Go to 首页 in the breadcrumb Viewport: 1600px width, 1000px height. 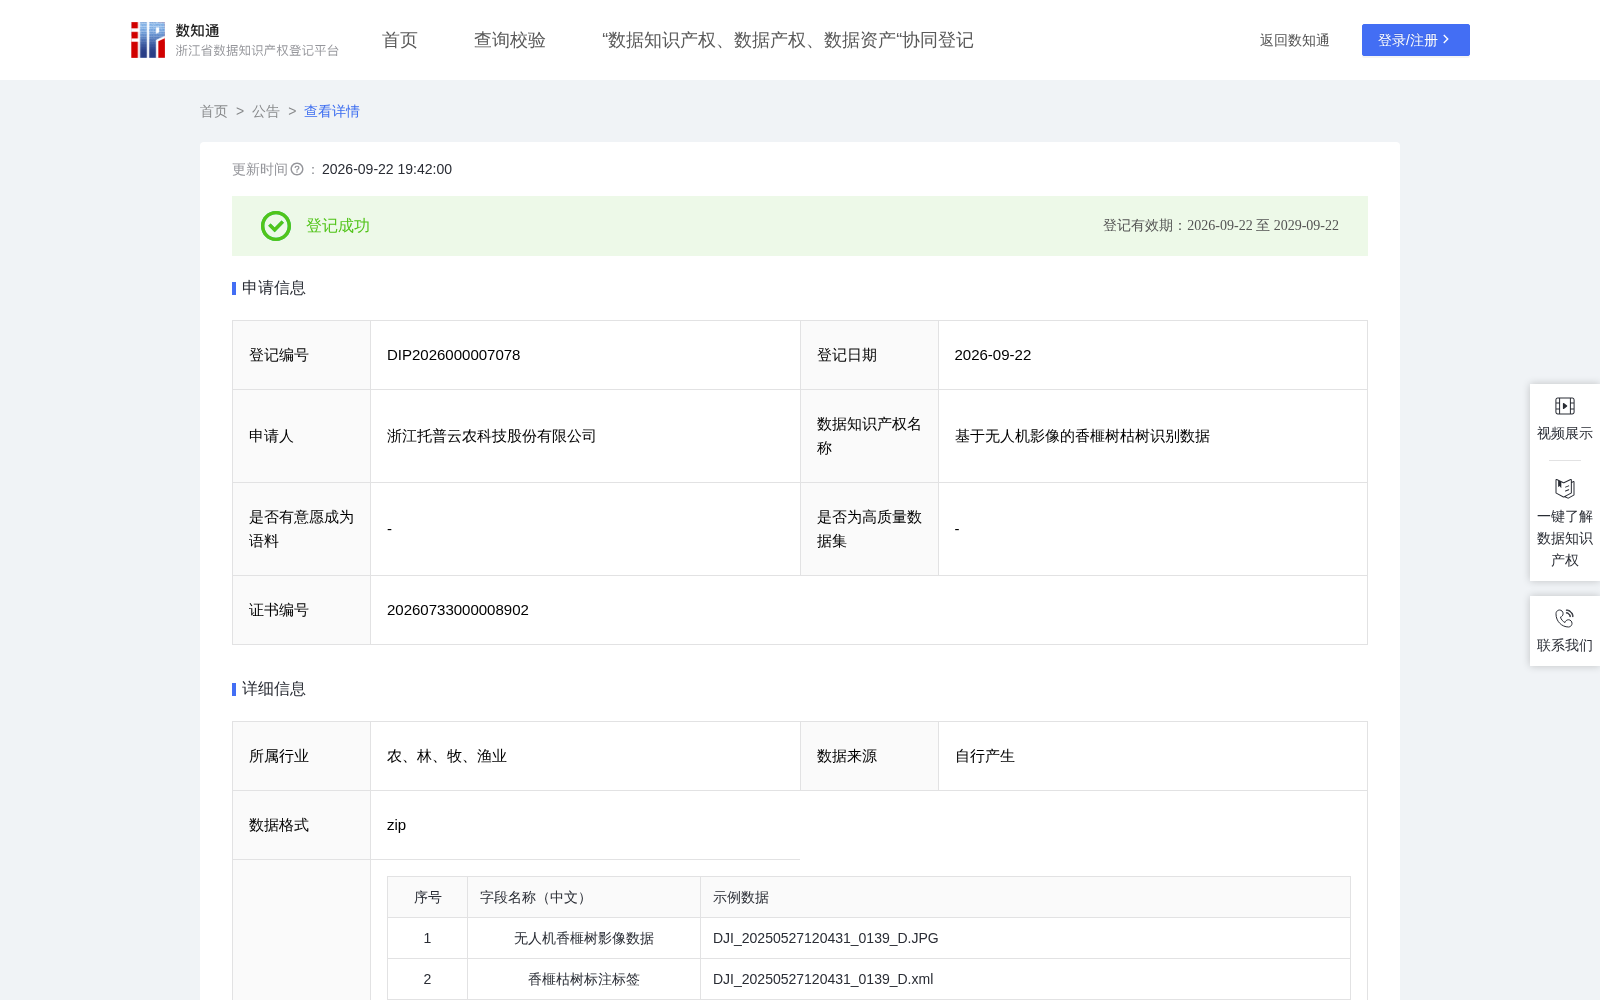point(214,111)
